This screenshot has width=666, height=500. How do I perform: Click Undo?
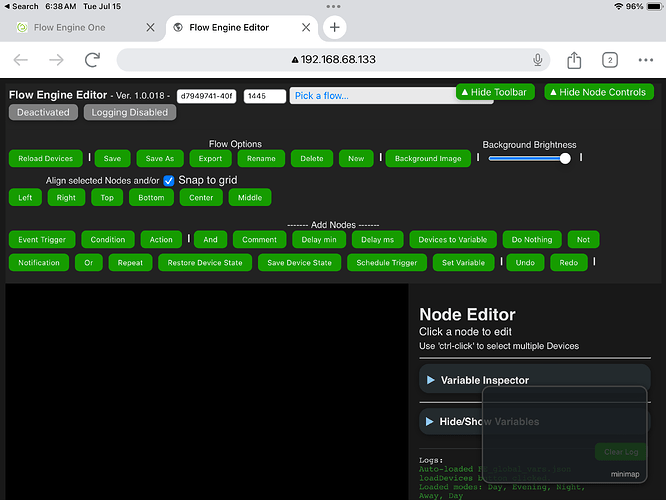[x=525, y=263]
